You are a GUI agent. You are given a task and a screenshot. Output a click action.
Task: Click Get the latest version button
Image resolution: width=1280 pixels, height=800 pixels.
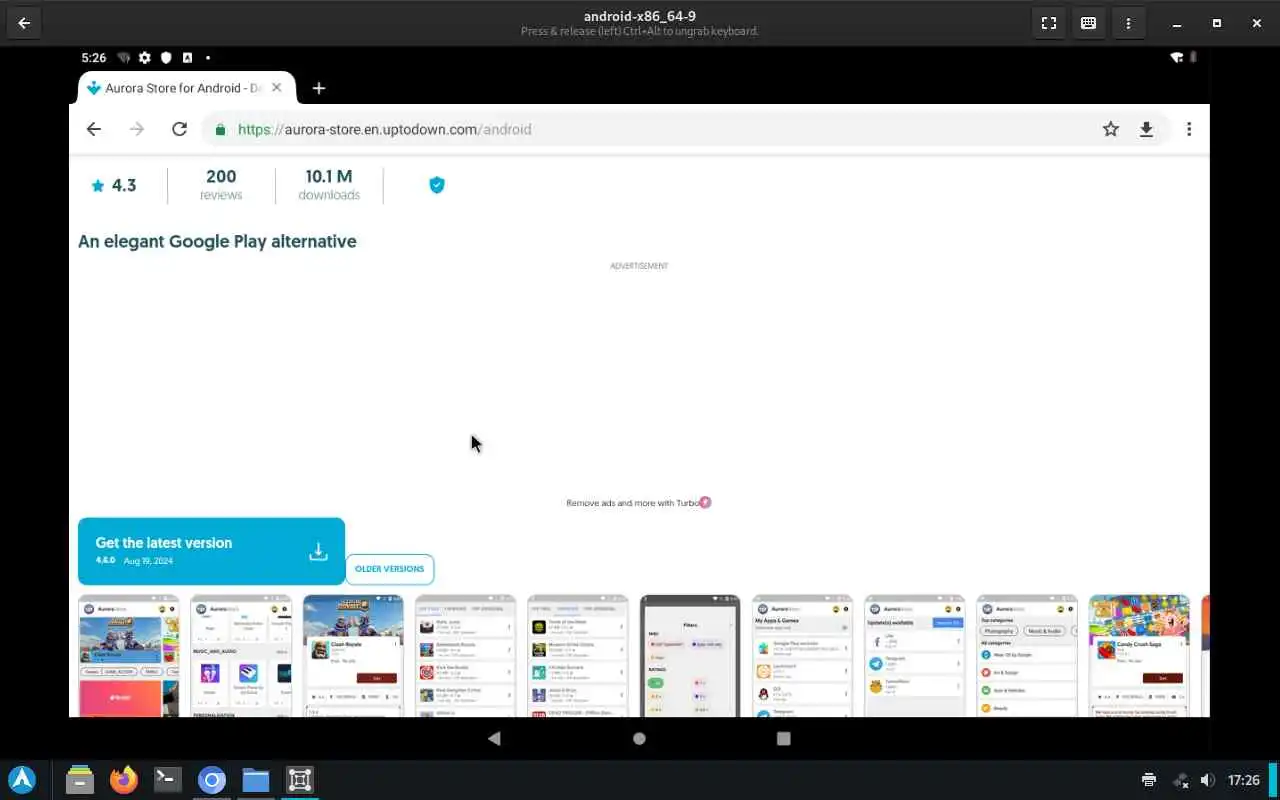click(x=211, y=551)
